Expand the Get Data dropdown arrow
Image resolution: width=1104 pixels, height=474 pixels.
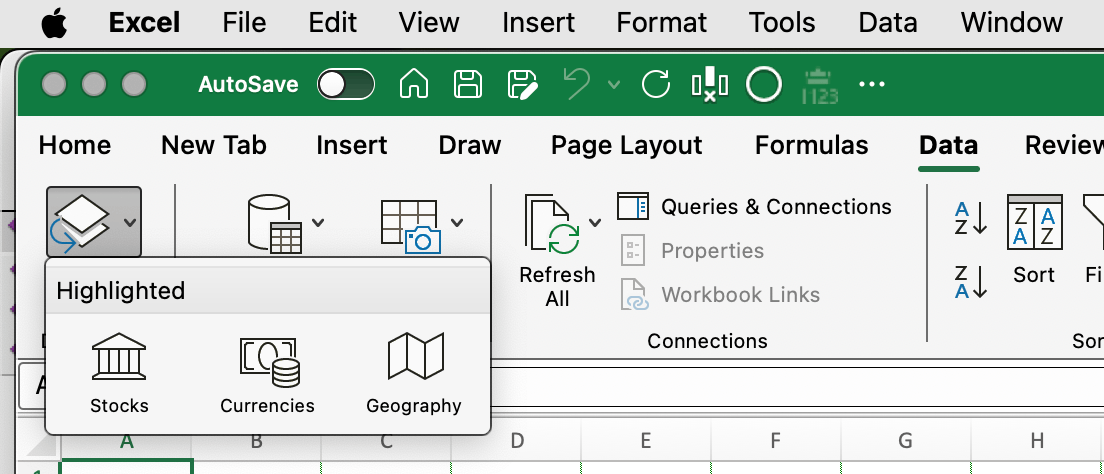[x=318, y=223]
